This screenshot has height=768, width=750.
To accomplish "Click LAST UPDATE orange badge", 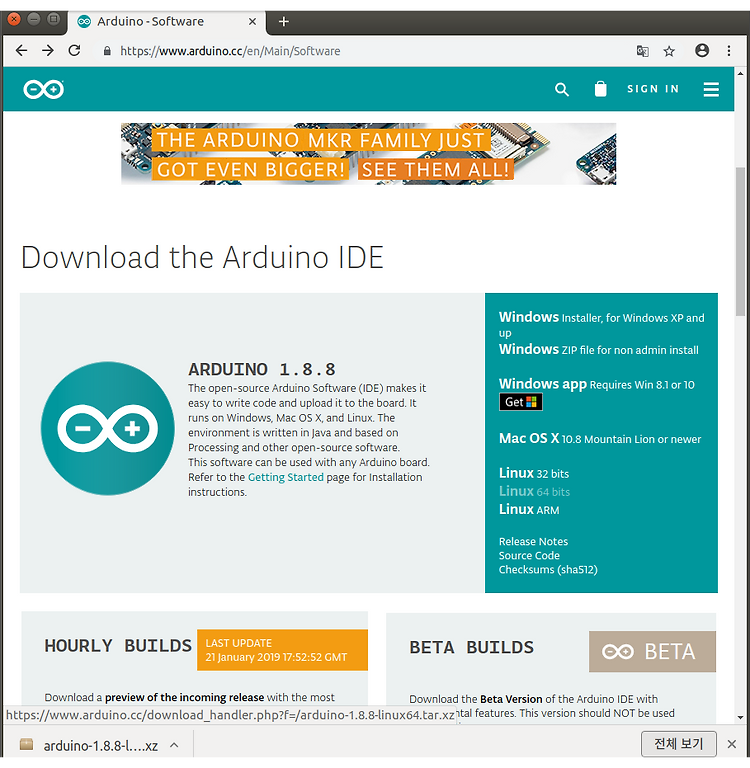I will tap(282, 650).
